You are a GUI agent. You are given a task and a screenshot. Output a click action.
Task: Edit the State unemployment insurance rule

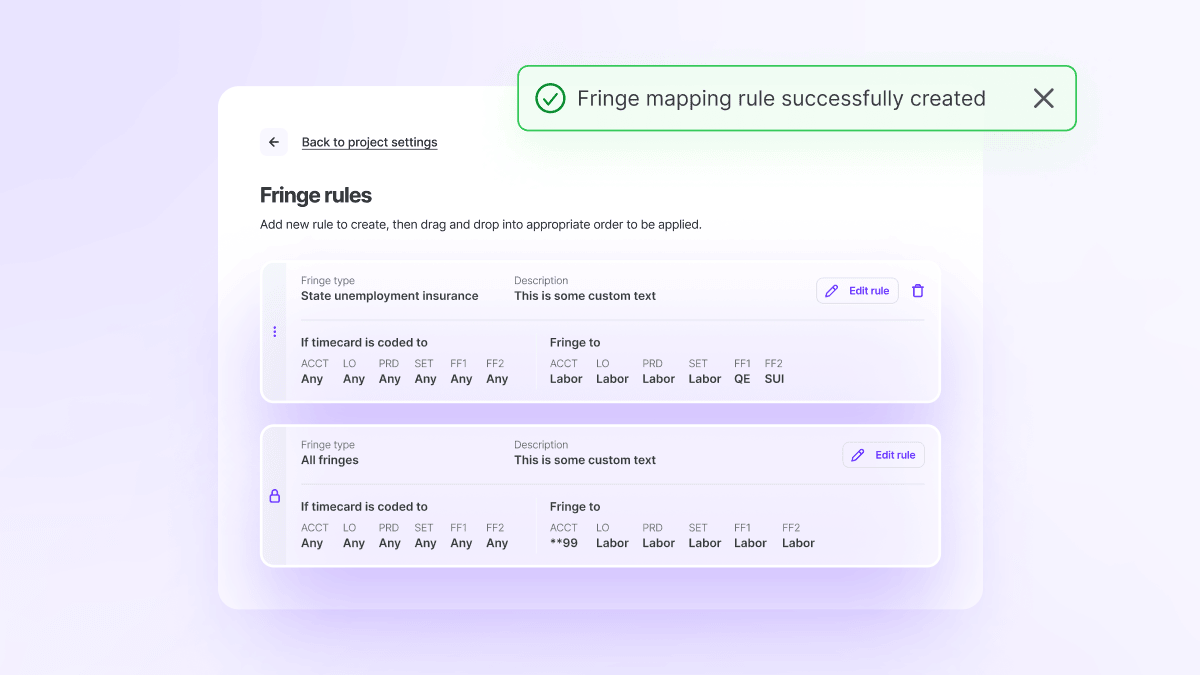857,291
